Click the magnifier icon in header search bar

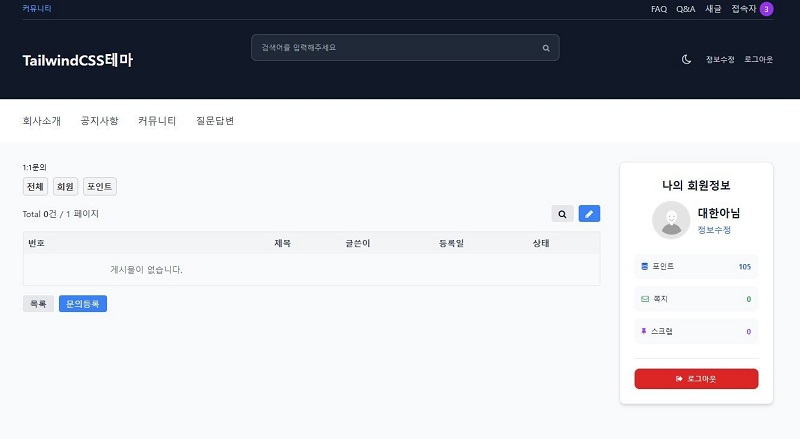tap(546, 48)
